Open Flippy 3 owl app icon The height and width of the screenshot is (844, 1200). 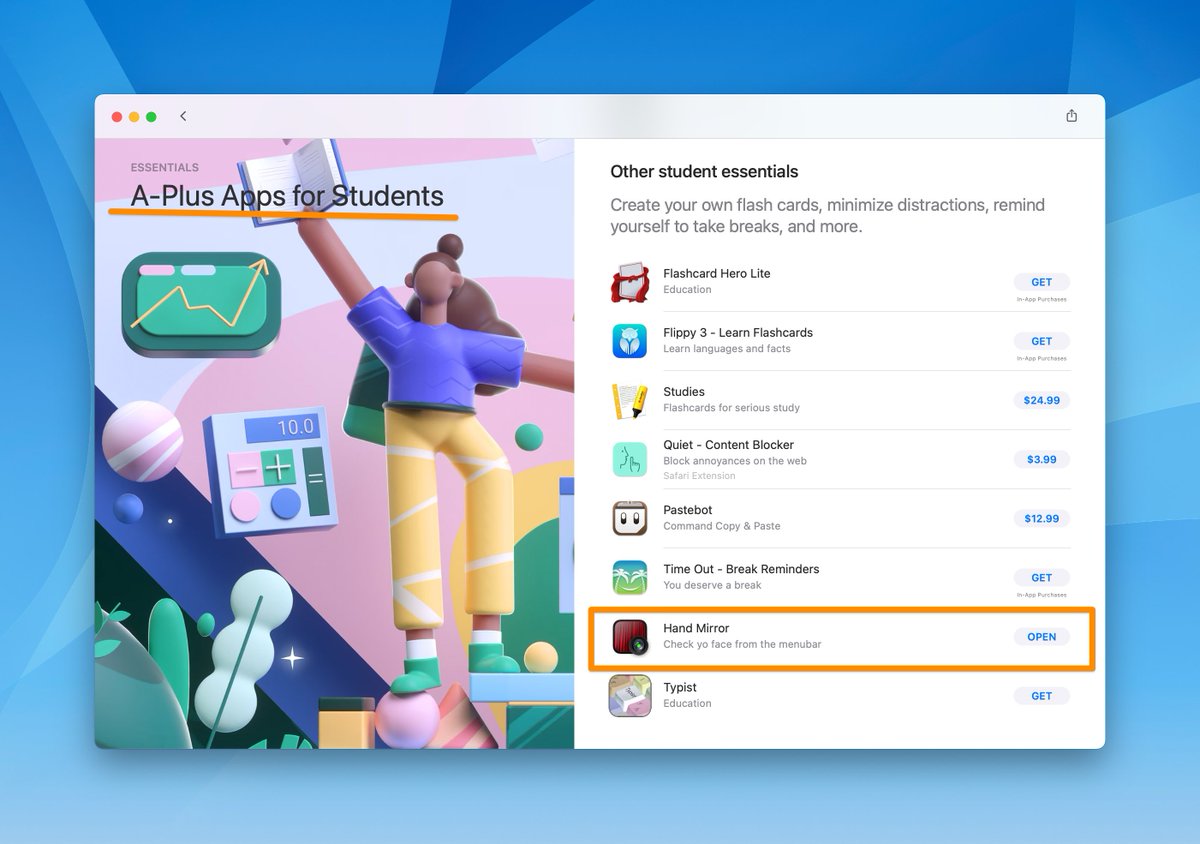point(630,341)
